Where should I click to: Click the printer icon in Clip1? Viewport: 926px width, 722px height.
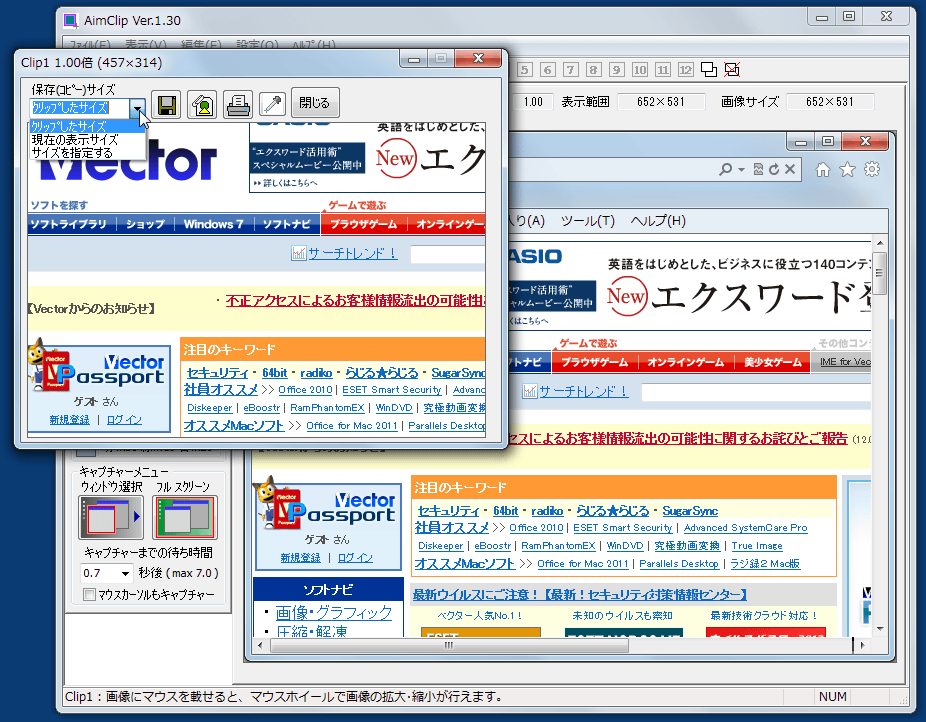click(x=238, y=104)
